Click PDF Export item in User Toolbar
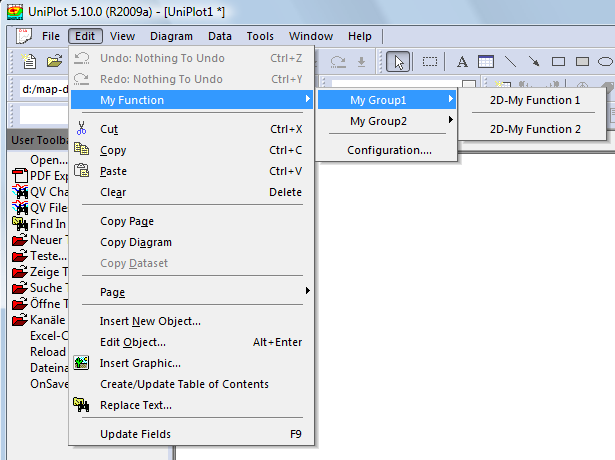615x460 pixels. (x=48, y=176)
